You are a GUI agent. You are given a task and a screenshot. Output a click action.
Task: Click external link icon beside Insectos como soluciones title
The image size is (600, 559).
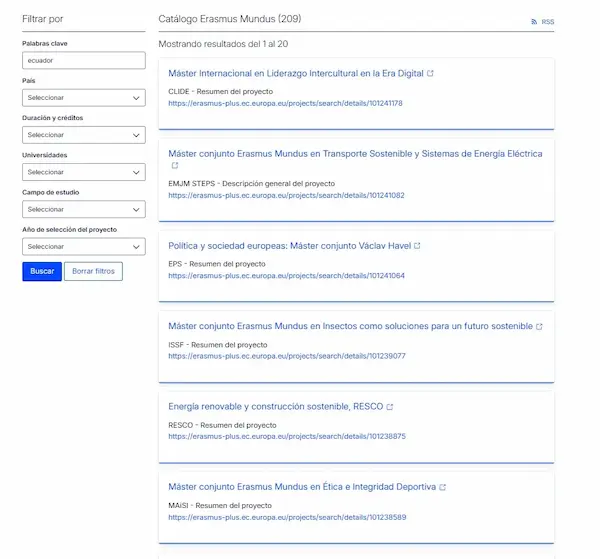click(539, 327)
